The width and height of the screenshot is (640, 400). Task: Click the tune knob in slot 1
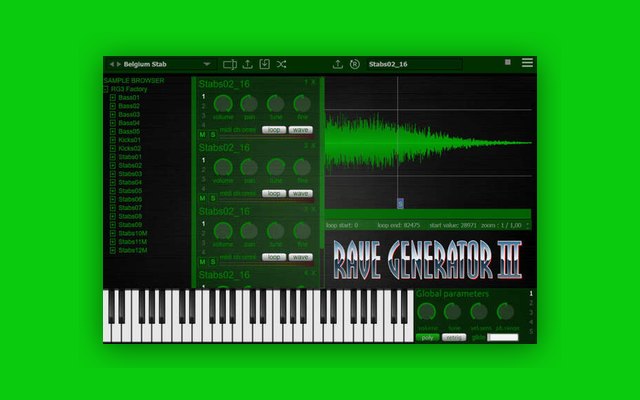pyautogui.click(x=276, y=104)
